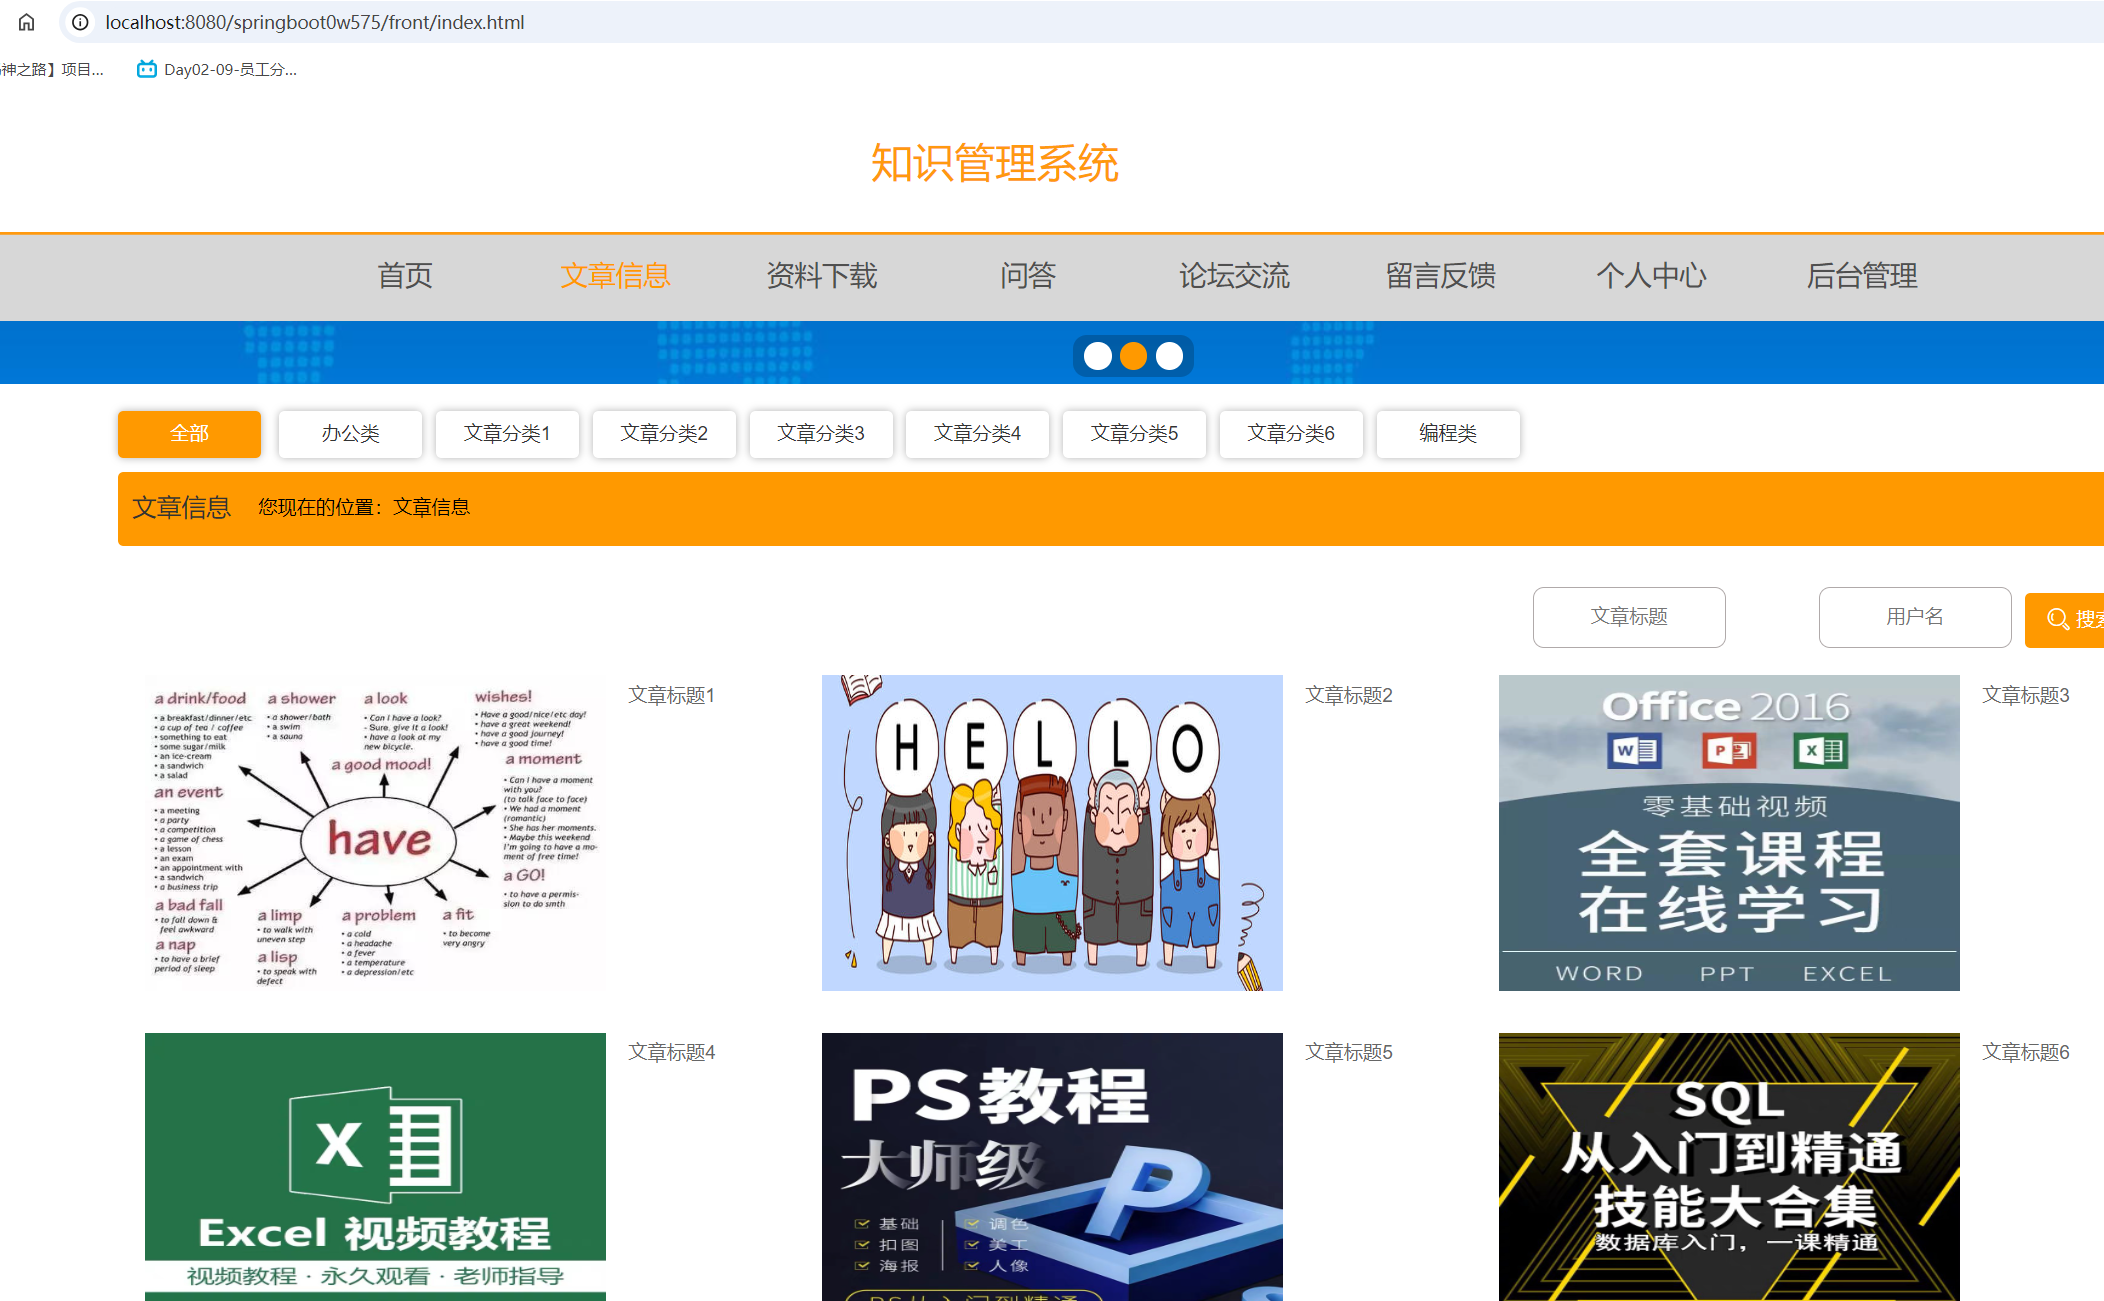Open 后台管理 from the navigation bar
This screenshot has height=1301, width=2104.
[x=1862, y=276]
